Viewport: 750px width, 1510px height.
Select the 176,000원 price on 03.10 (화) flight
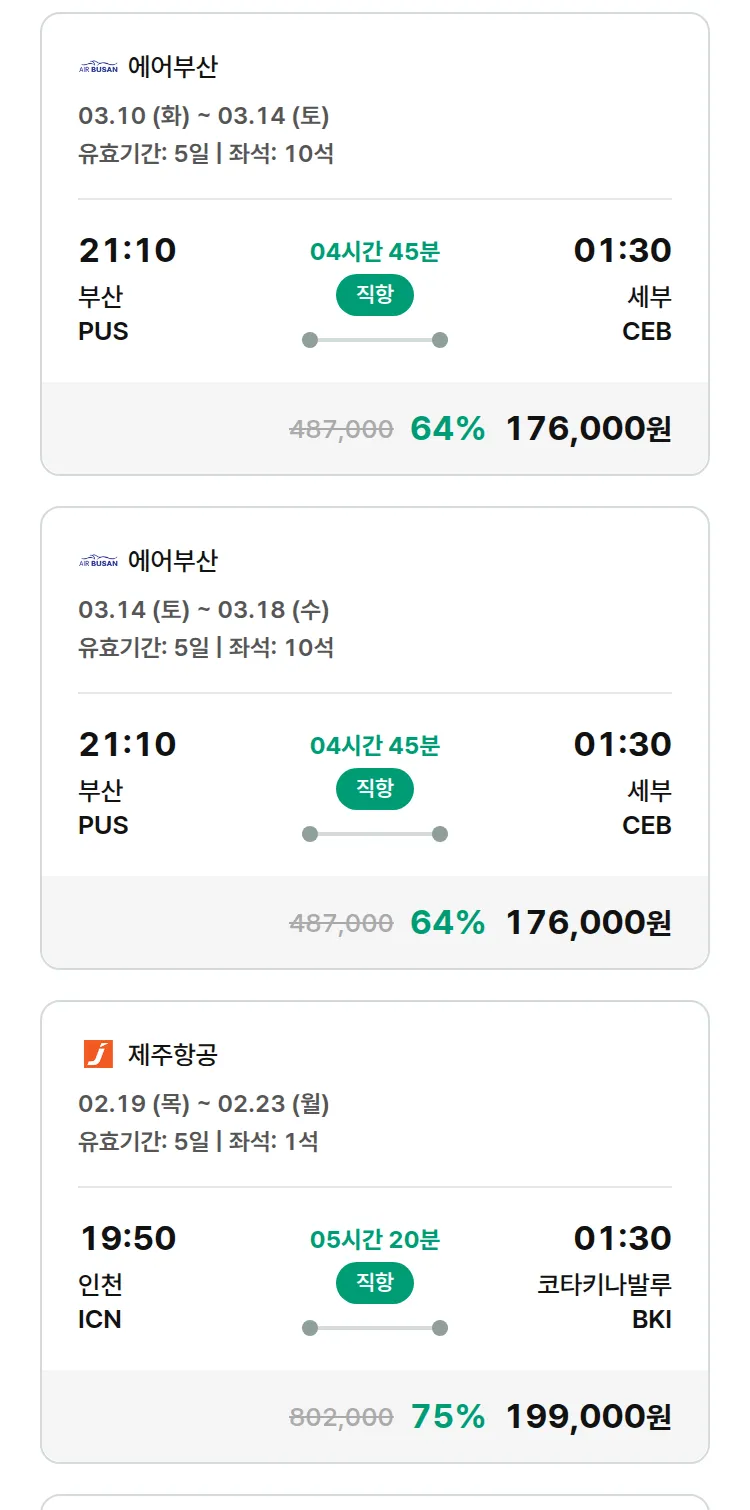pos(588,428)
